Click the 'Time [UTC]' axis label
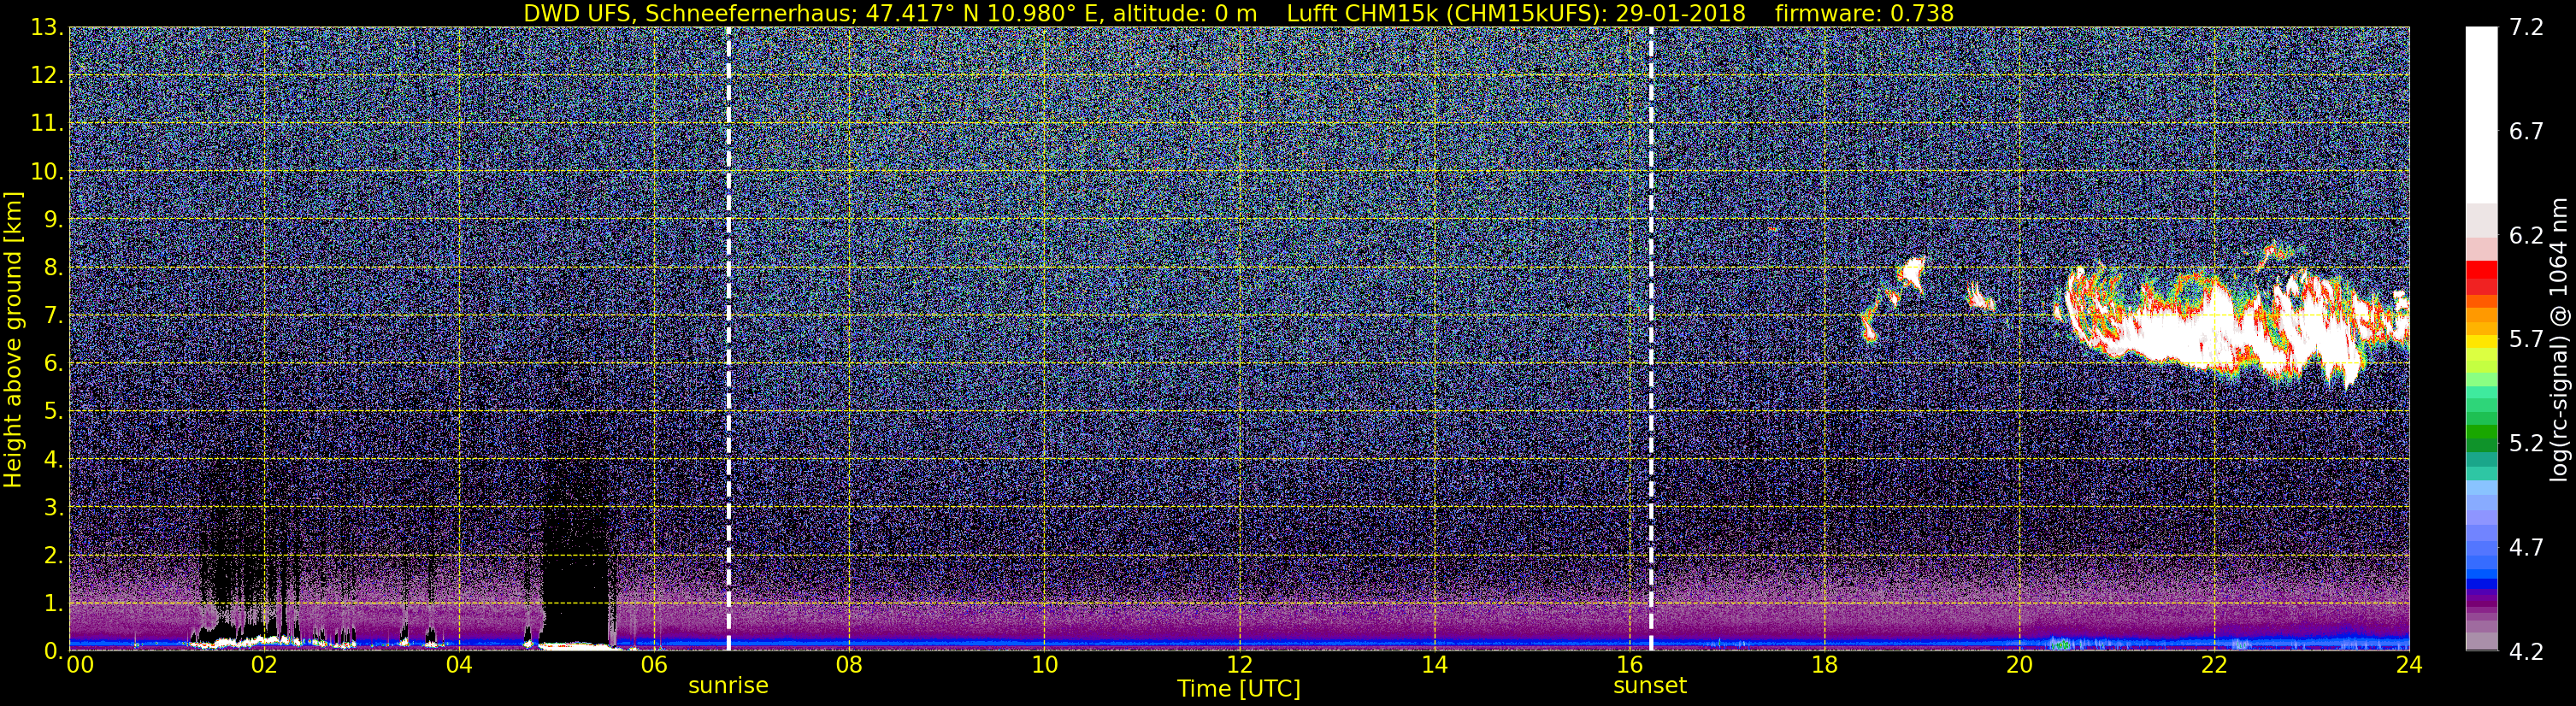 1239,688
